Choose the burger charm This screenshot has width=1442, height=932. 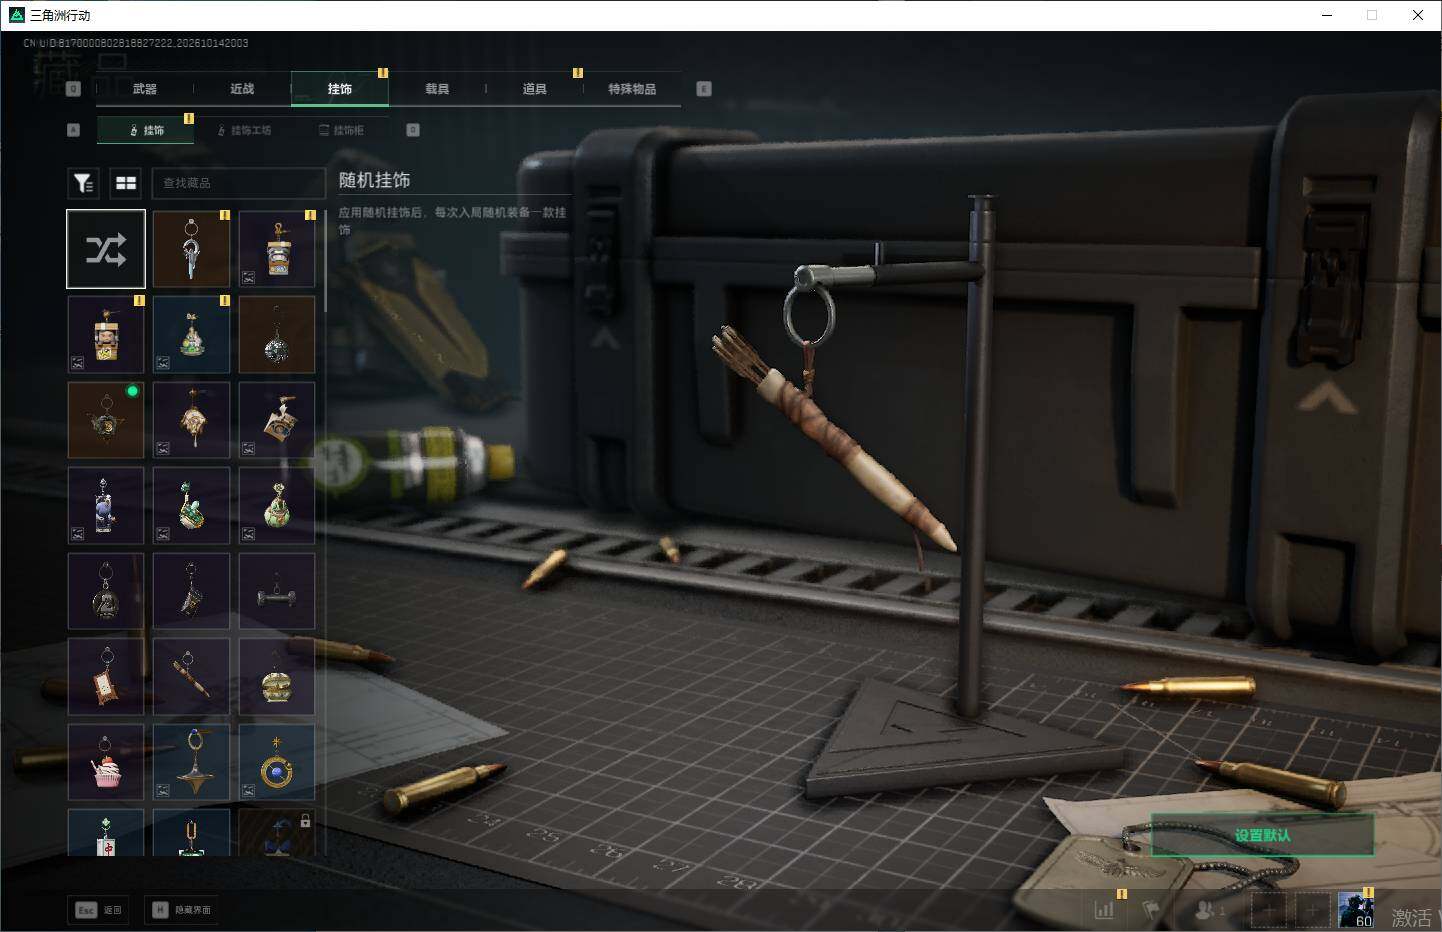click(x=277, y=677)
